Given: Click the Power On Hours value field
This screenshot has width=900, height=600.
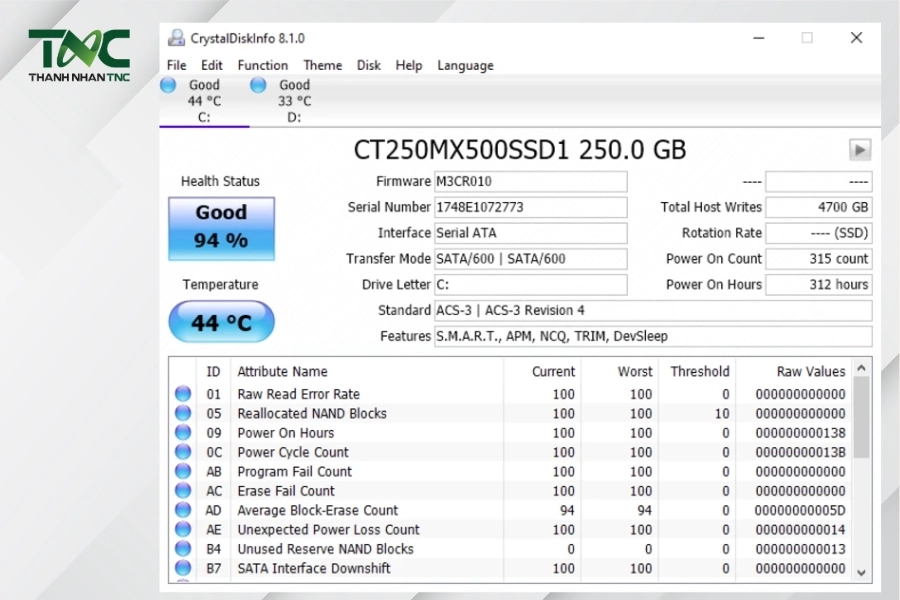Looking at the screenshot, I should [x=819, y=285].
